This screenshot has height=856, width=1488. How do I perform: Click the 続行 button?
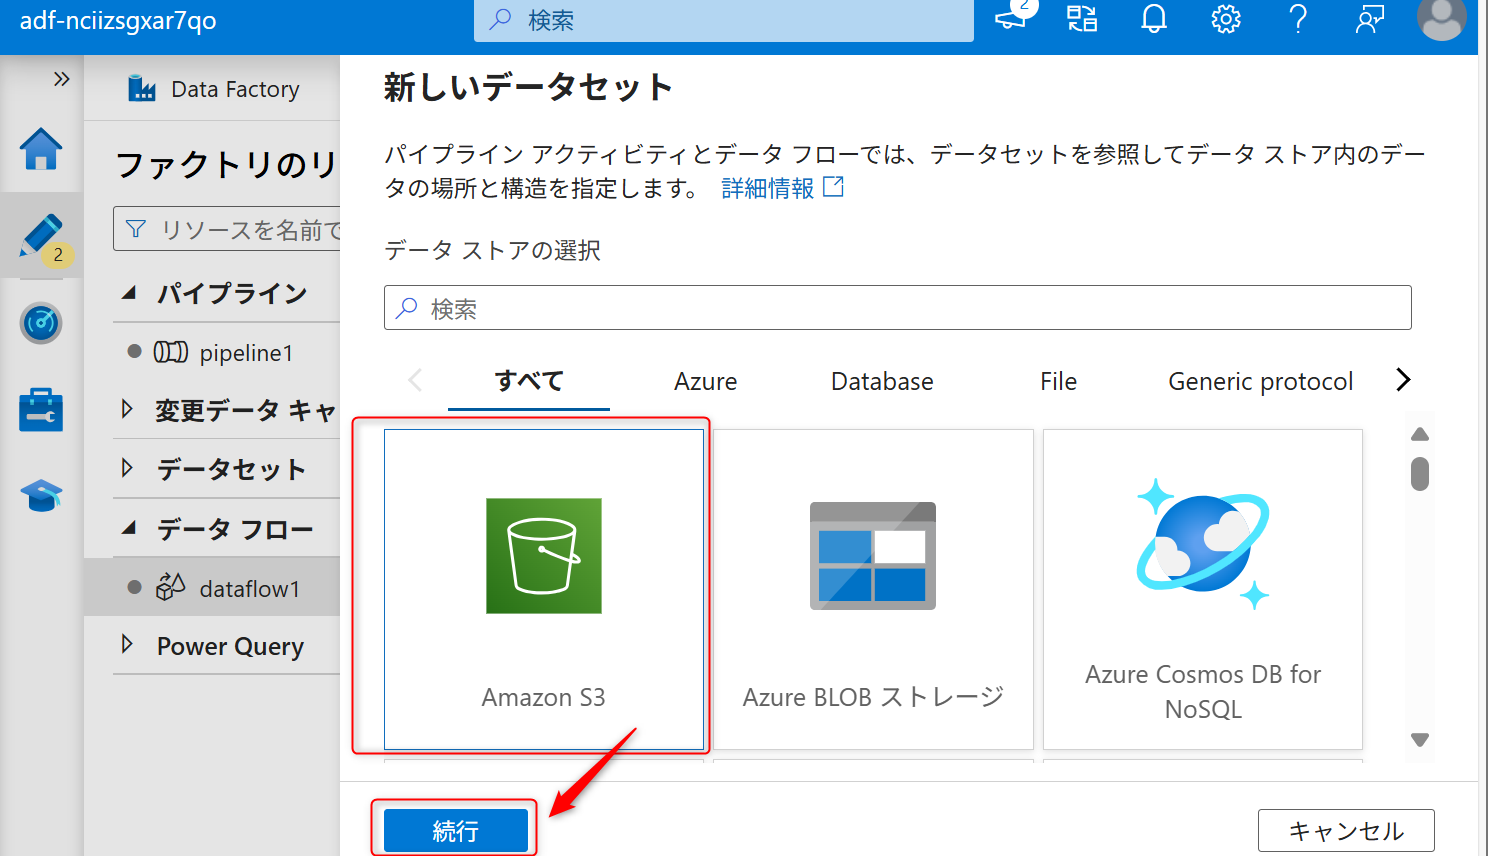point(455,829)
